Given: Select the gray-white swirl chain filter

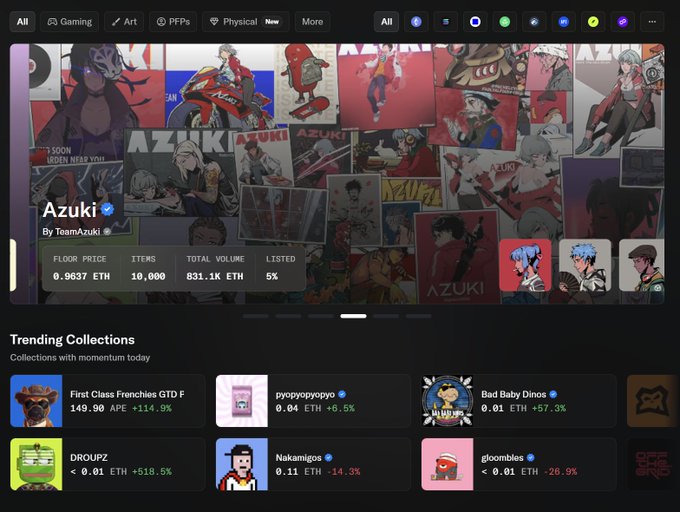Looking at the screenshot, I should [534, 22].
